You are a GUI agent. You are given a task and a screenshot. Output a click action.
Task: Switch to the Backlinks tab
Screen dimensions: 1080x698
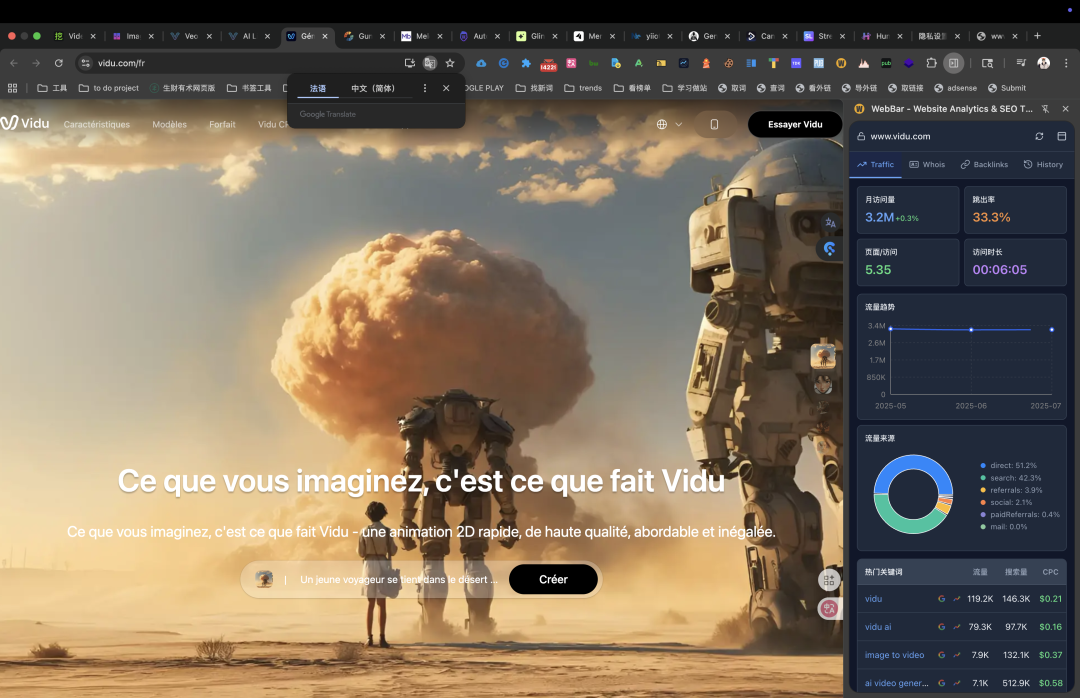pyautogui.click(x=984, y=165)
